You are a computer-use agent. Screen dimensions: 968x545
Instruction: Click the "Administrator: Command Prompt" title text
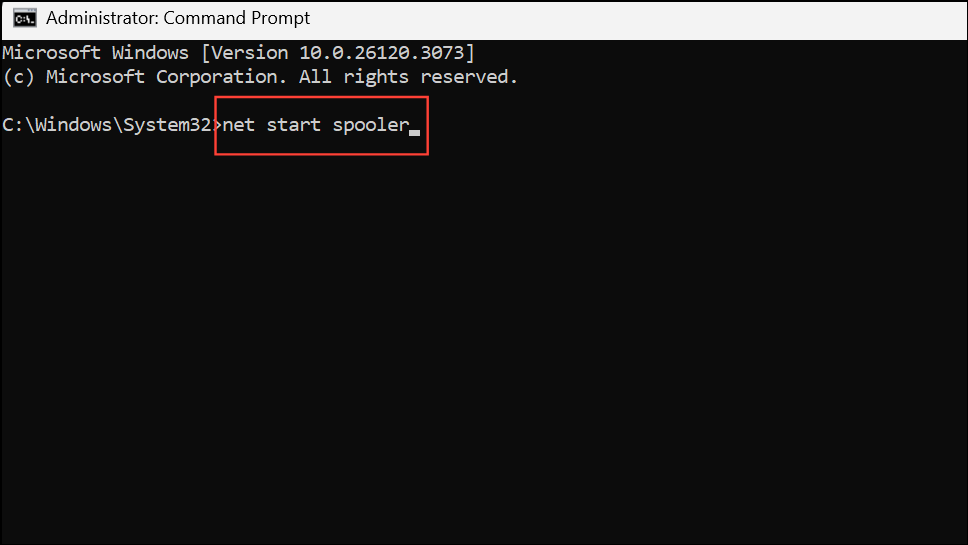(x=178, y=19)
